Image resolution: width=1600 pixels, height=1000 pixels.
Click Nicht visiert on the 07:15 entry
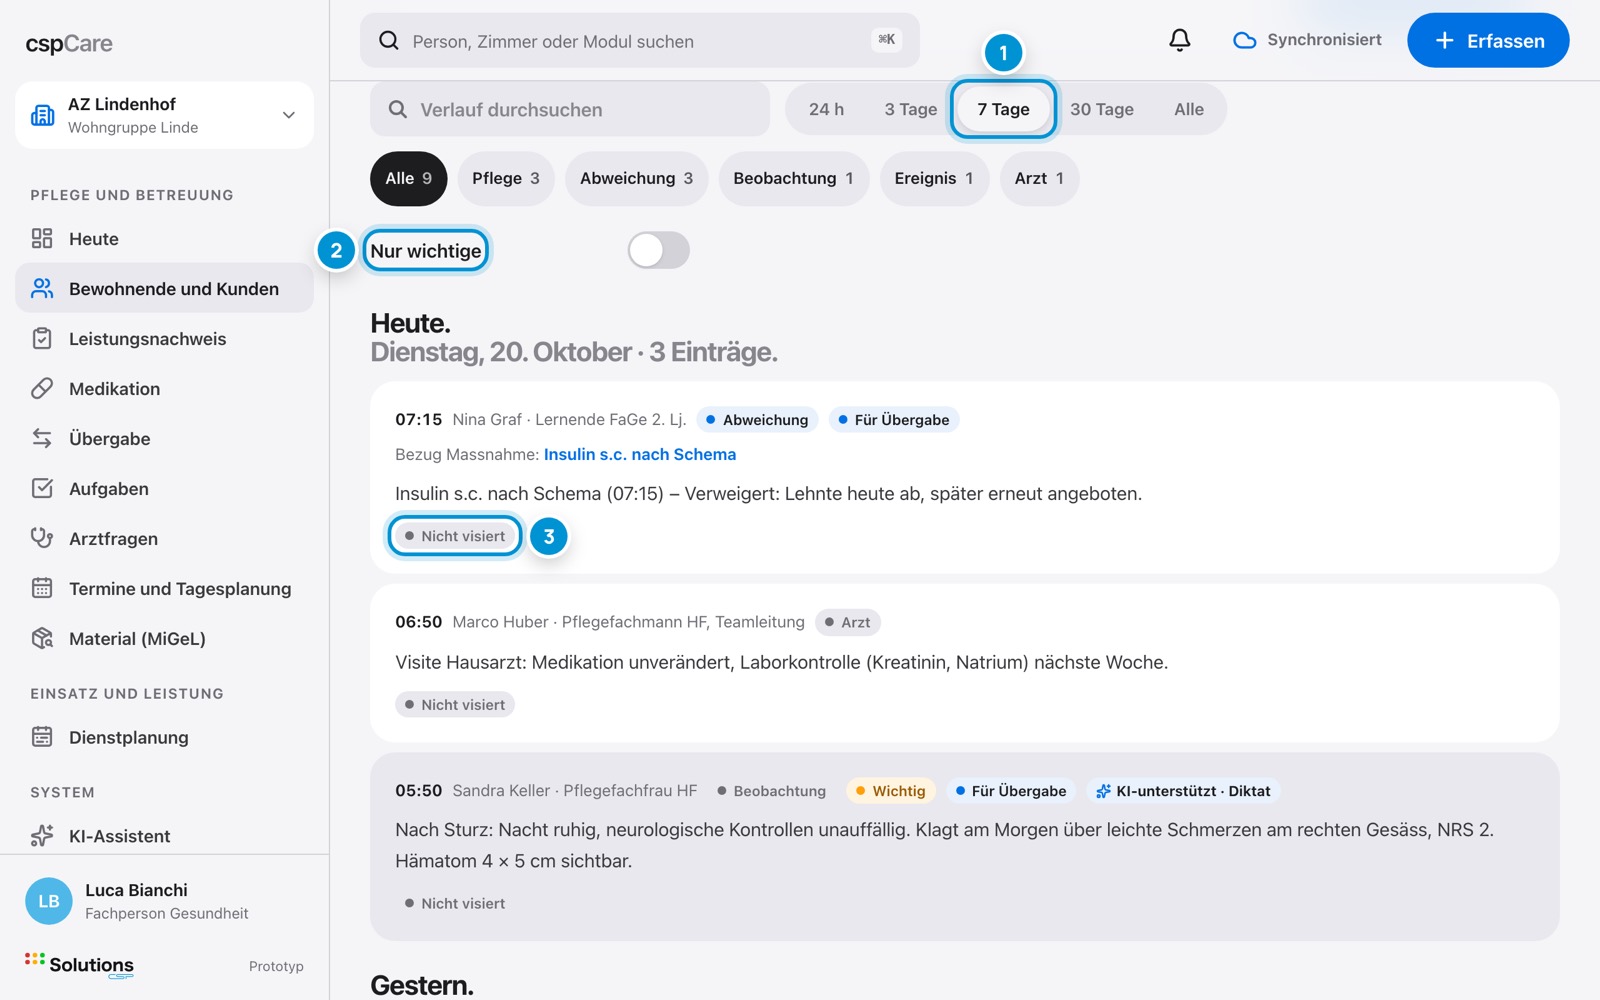point(455,536)
